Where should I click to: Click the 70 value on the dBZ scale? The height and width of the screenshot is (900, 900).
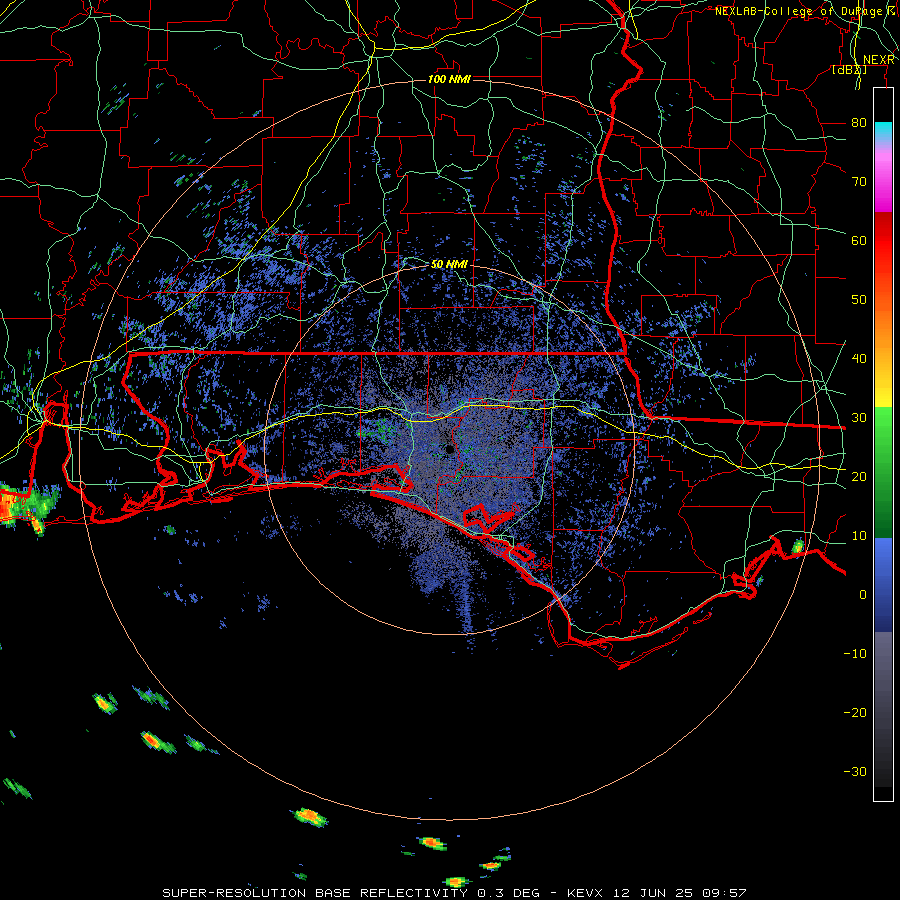point(859,182)
